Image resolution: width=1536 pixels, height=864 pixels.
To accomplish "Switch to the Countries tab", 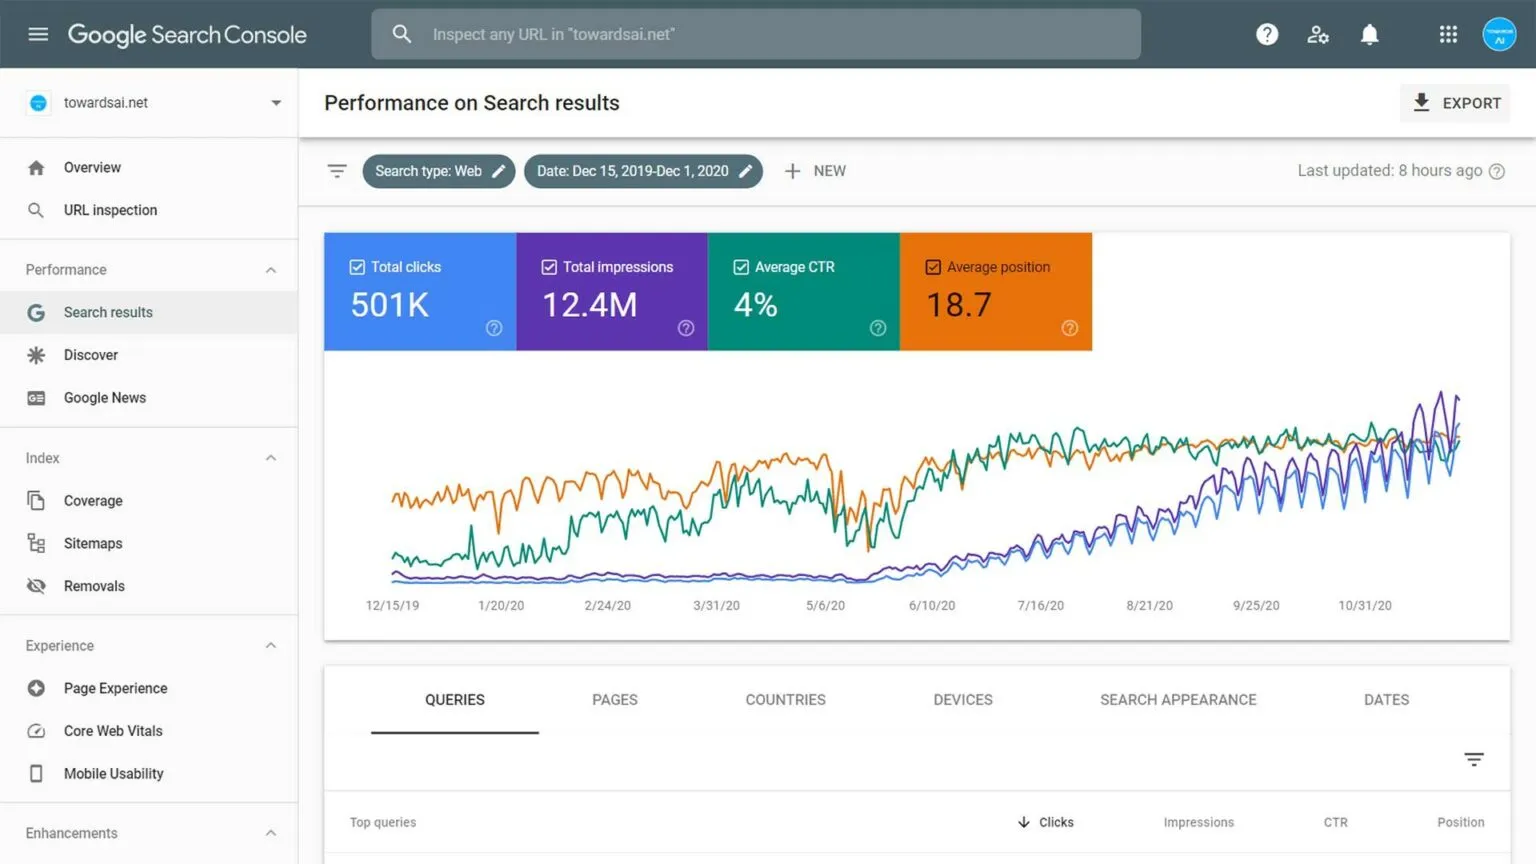I will pyautogui.click(x=785, y=700).
